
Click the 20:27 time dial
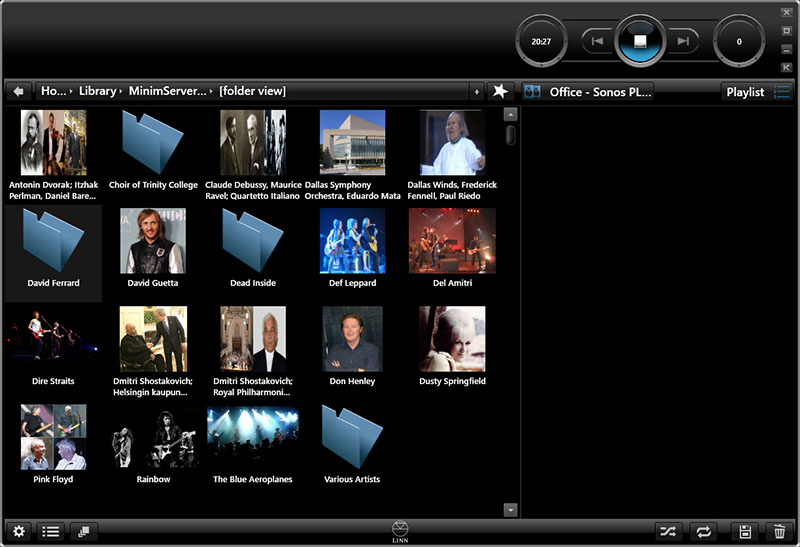click(x=541, y=41)
